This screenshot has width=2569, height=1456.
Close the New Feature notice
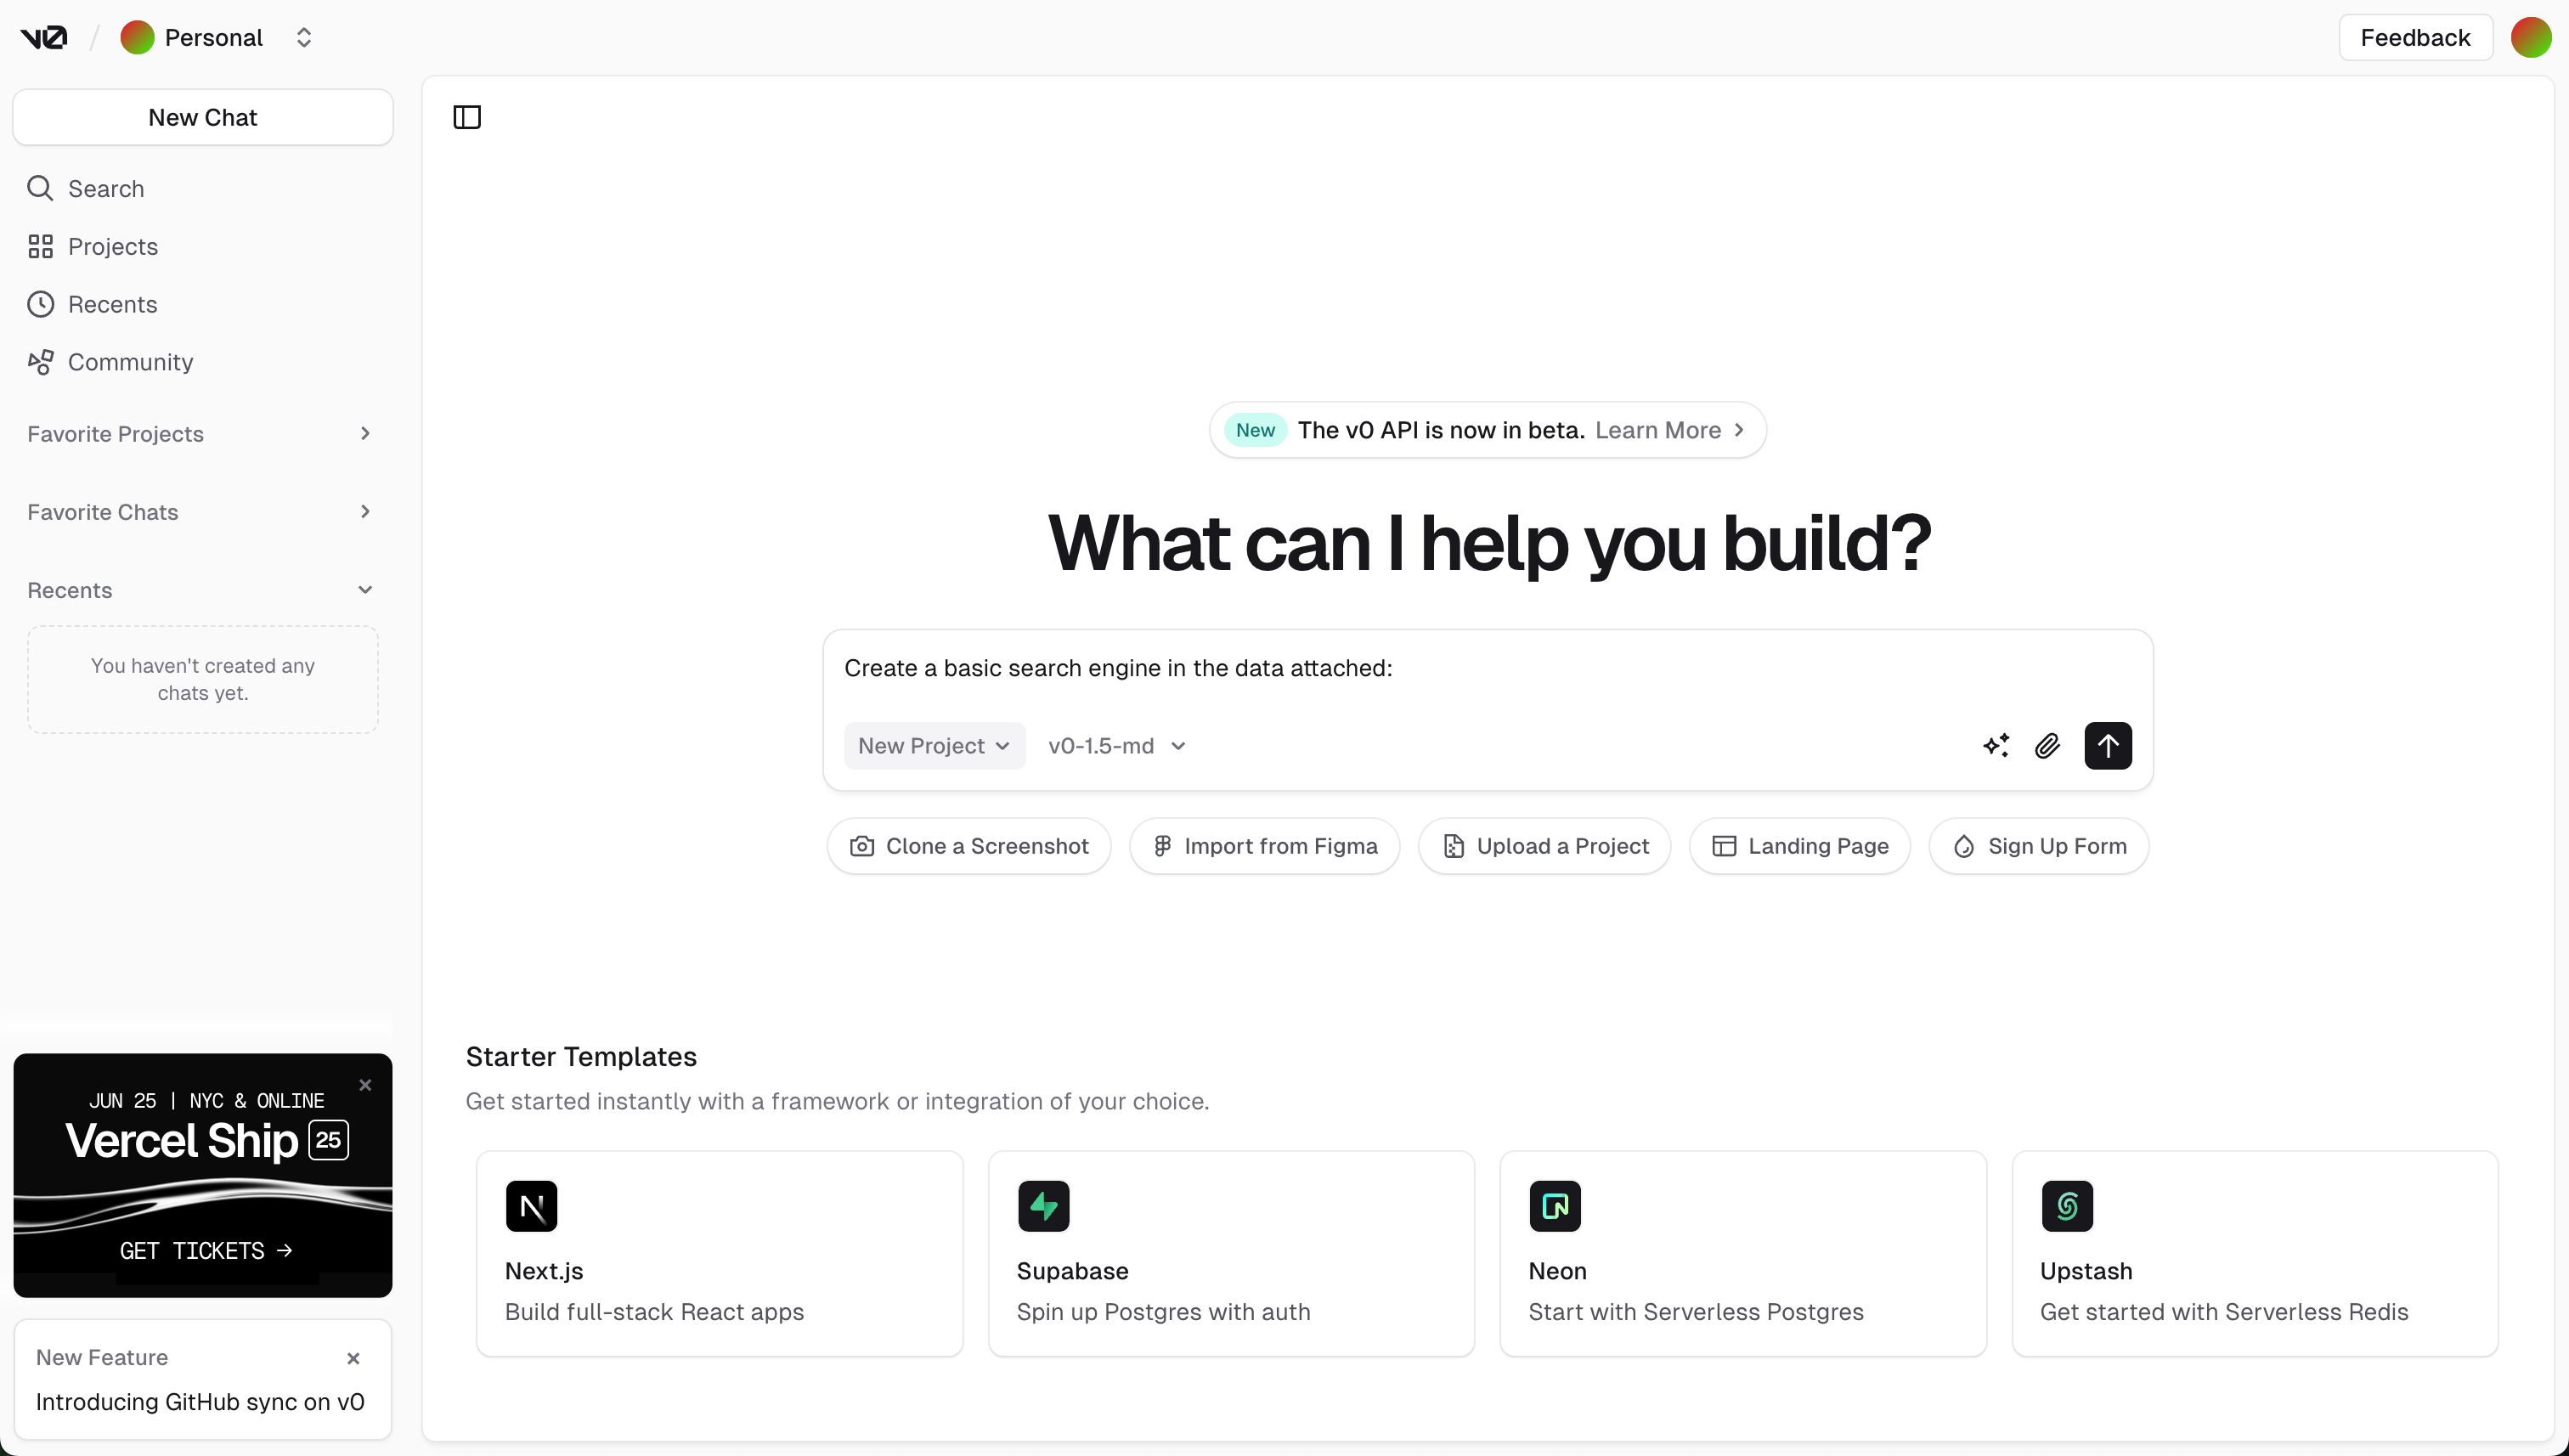(x=353, y=1359)
